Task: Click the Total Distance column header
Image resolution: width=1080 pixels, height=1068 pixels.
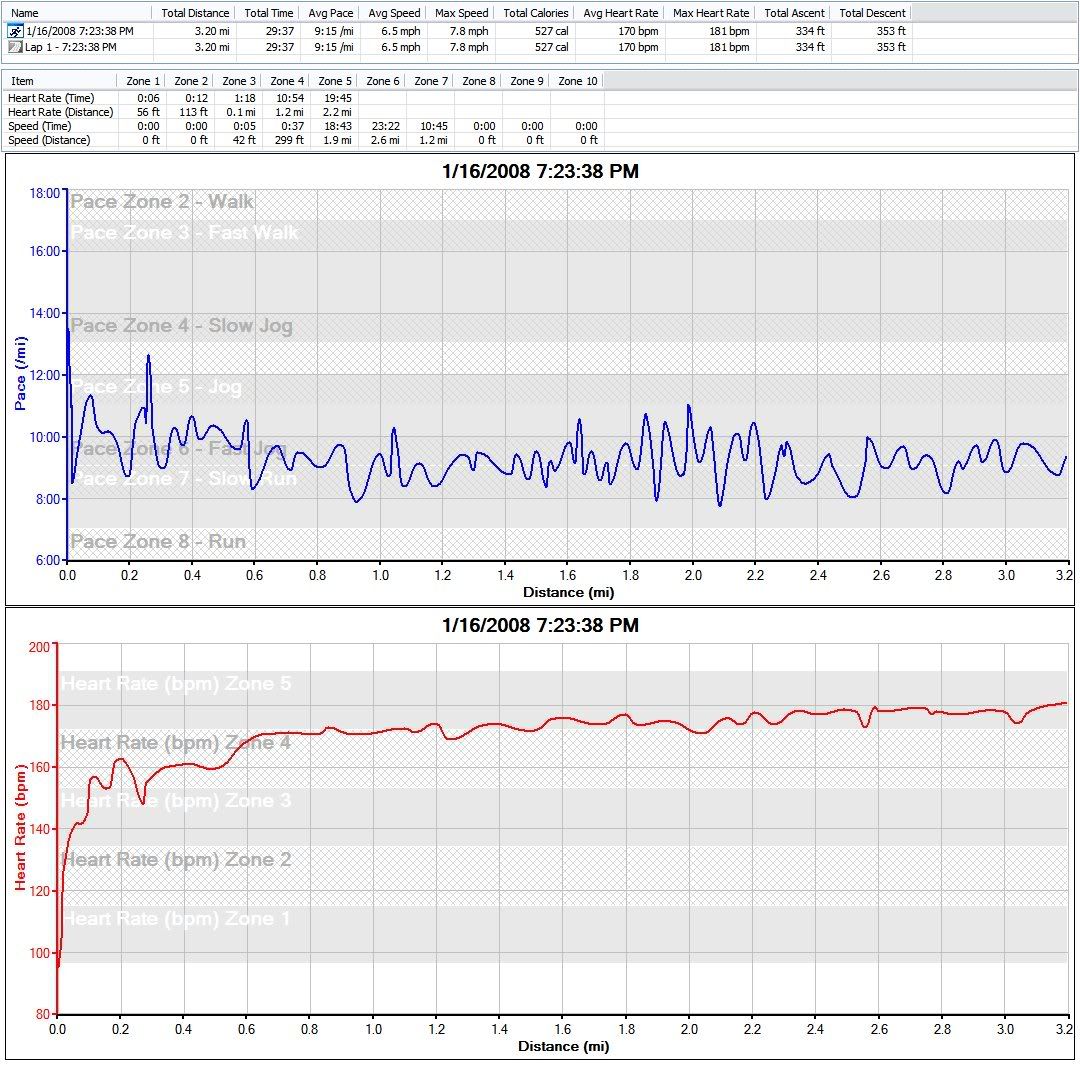Action: 195,13
